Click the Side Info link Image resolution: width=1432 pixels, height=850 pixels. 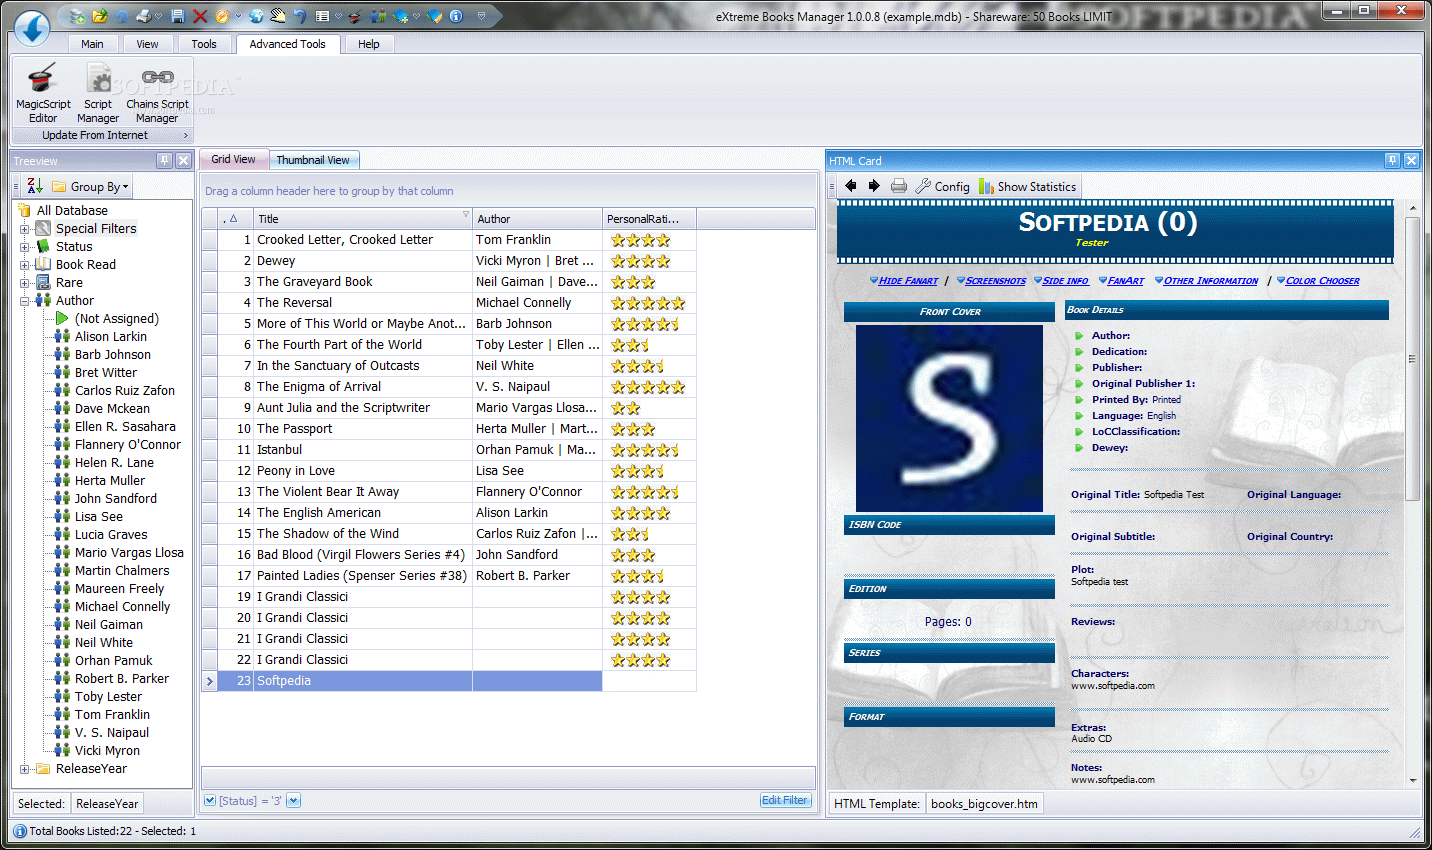tap(1065, 281)
